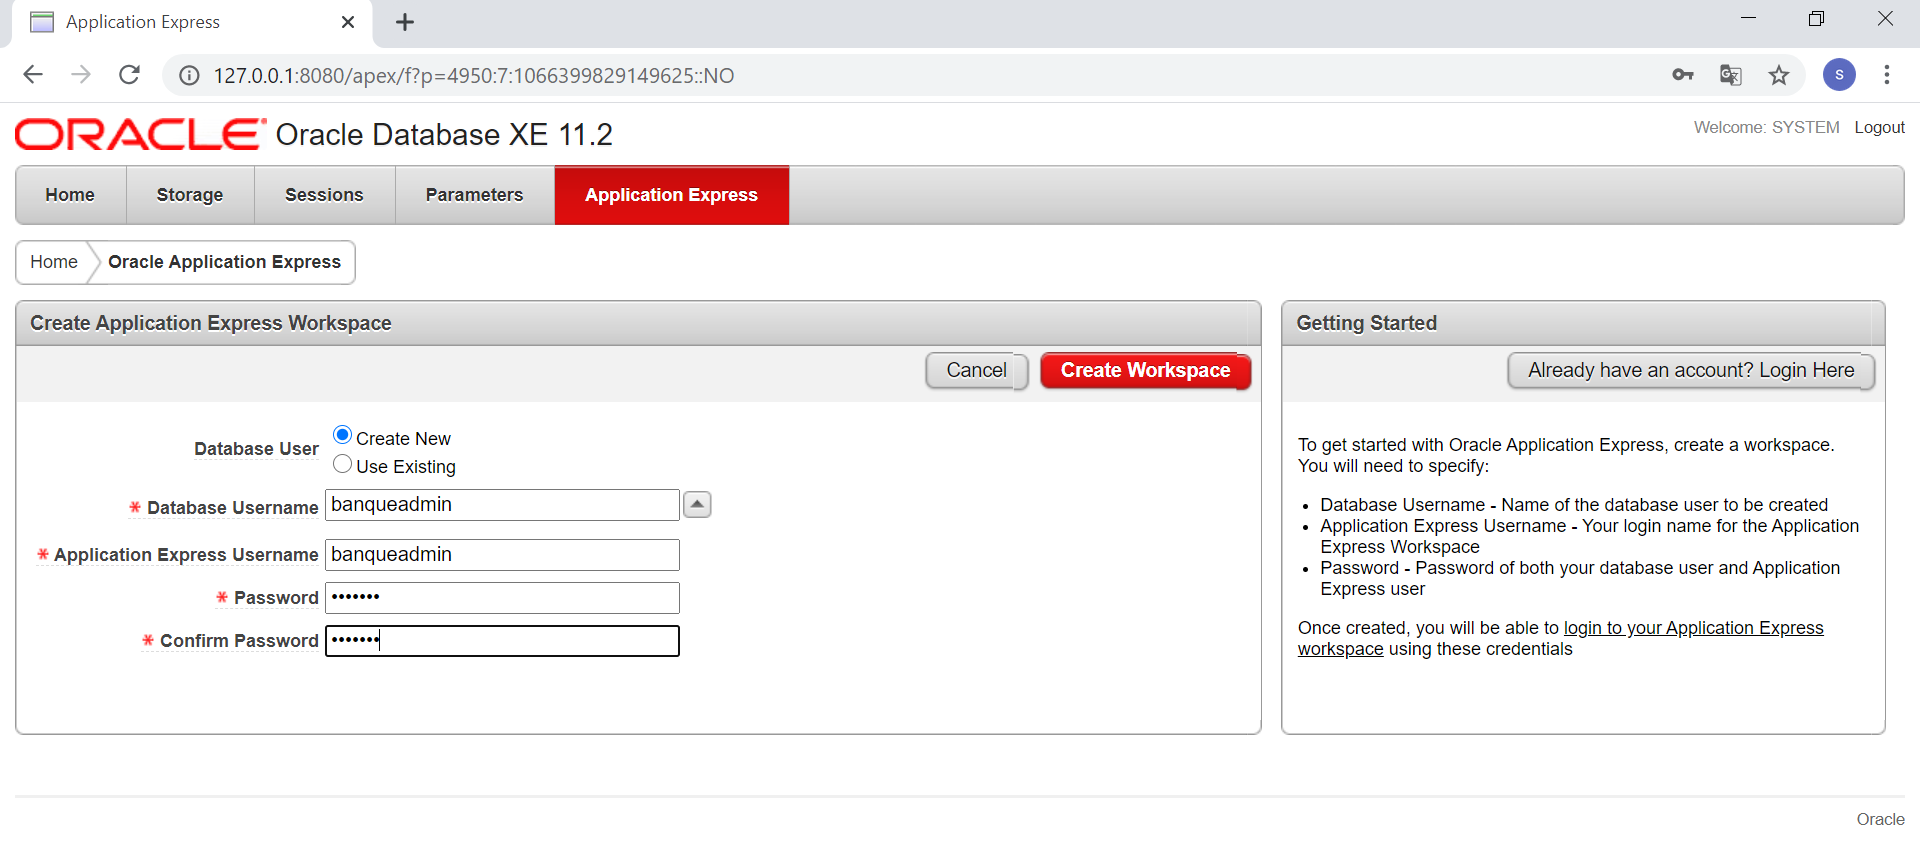
Task: Focus the Database Username input field
Action: pyautogui.click(x=502, y=505)
